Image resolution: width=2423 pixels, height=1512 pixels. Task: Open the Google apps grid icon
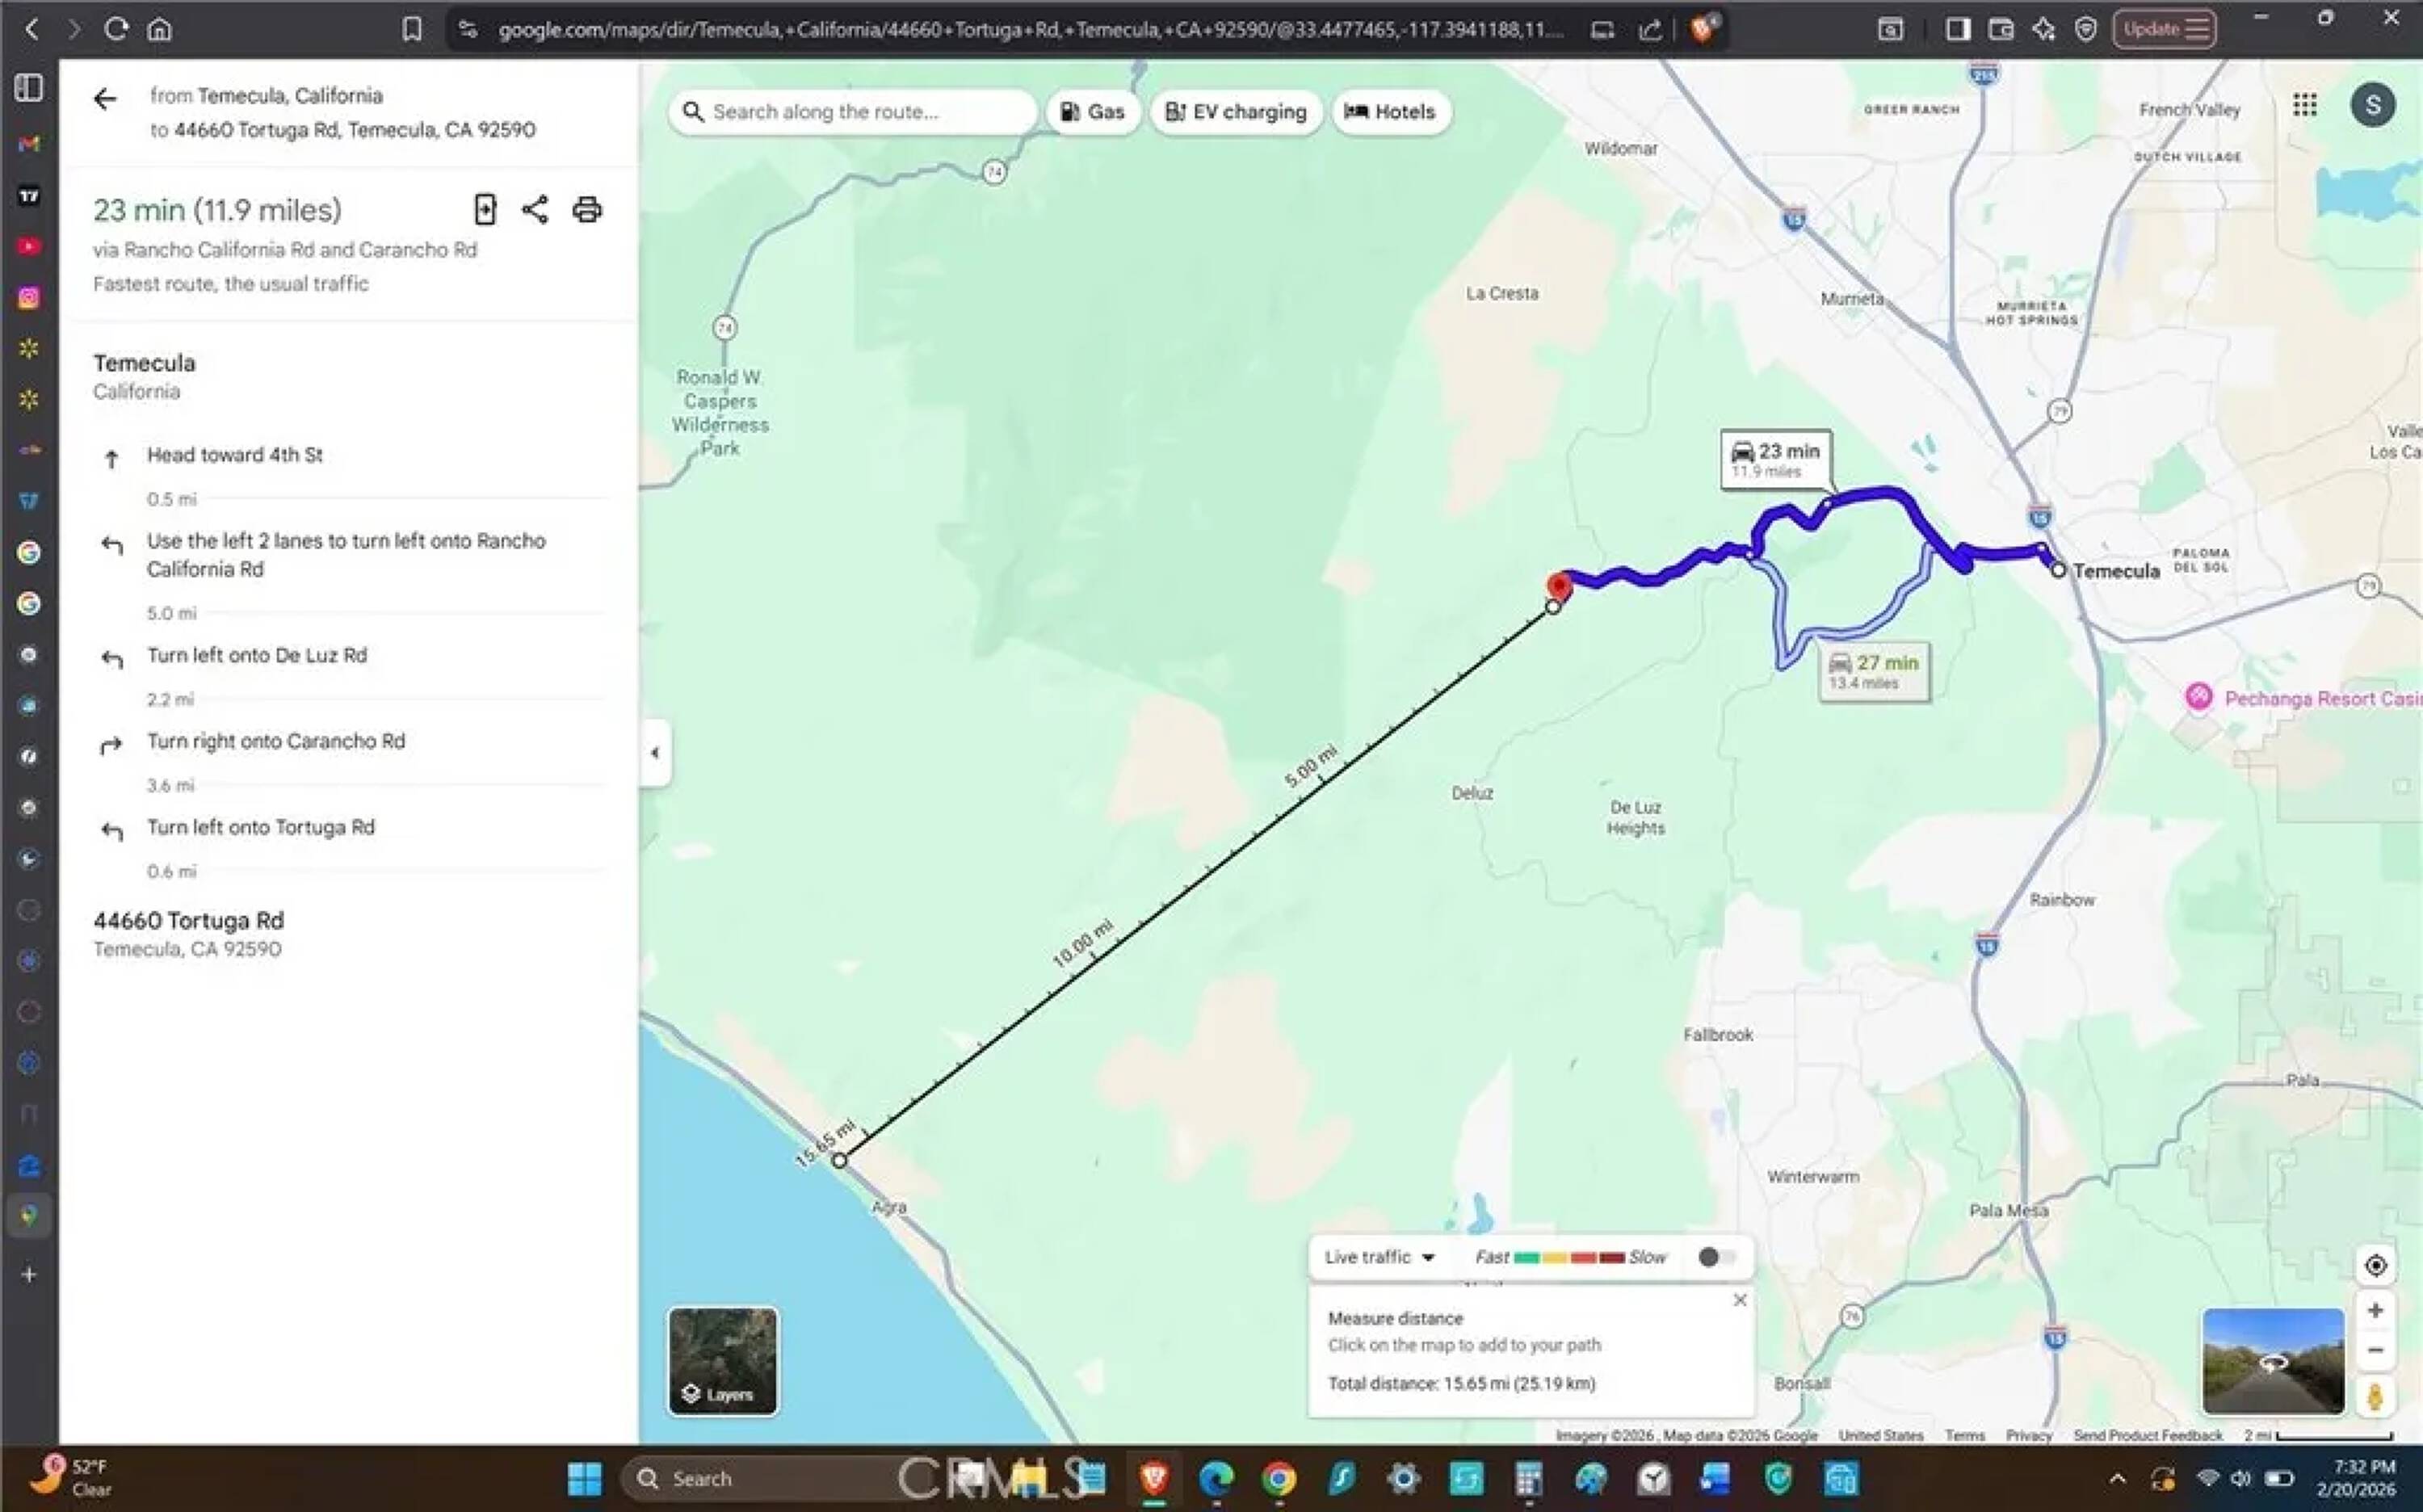coord(2305,105)
